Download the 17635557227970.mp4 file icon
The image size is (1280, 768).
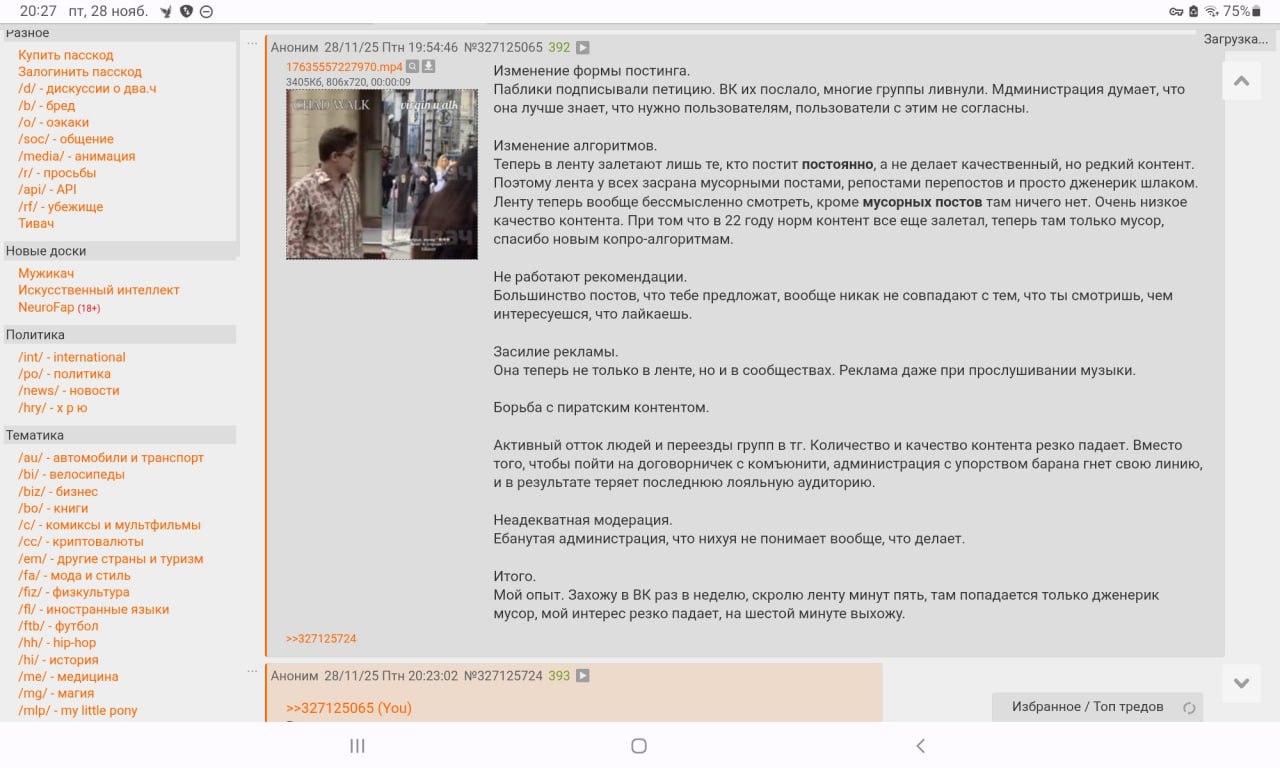428,67
